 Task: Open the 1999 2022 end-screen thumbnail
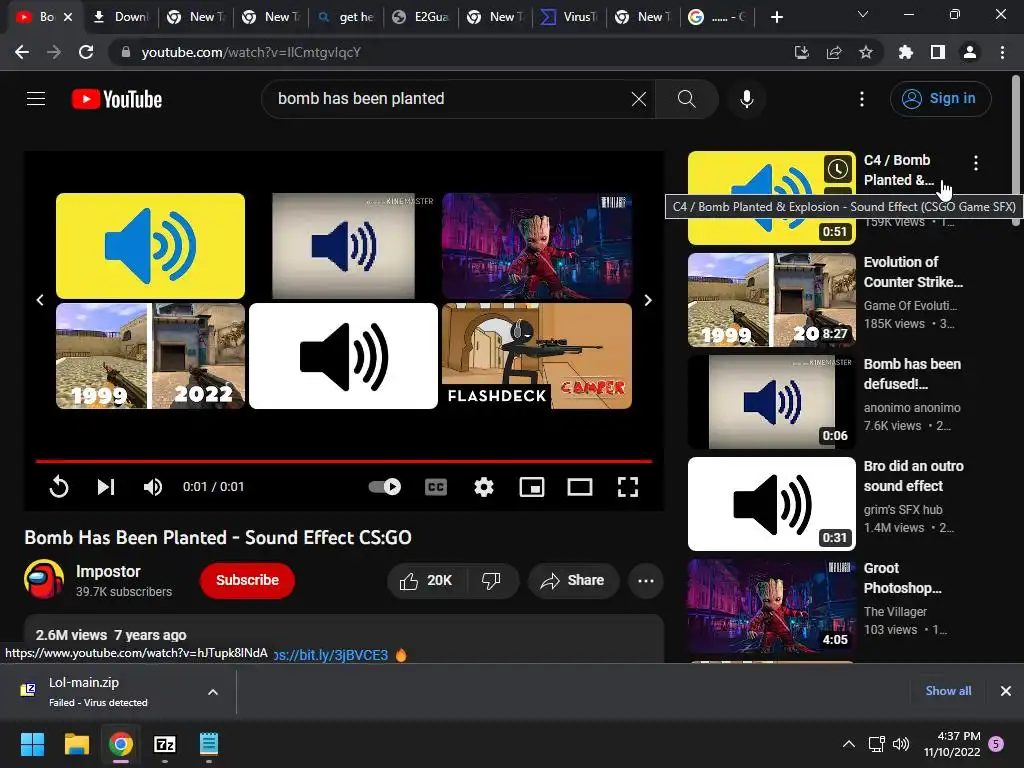150,356
